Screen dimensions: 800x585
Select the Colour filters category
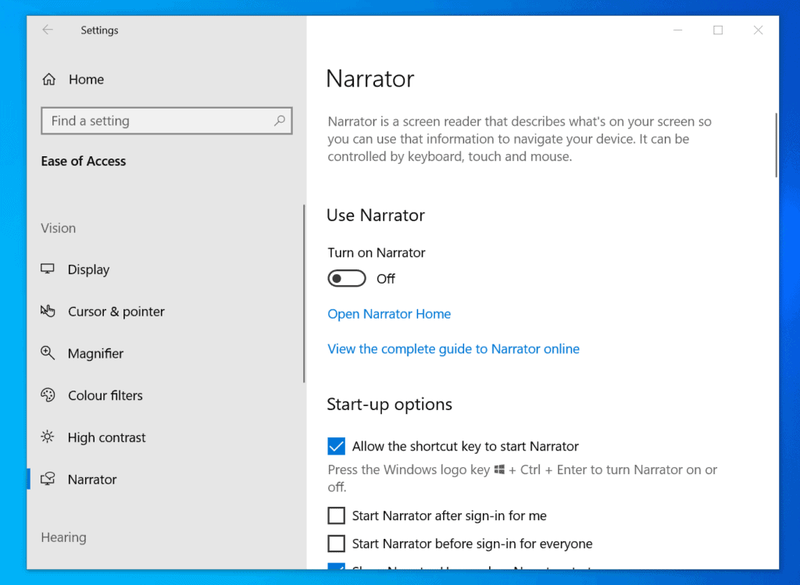(x=105, y=395)
